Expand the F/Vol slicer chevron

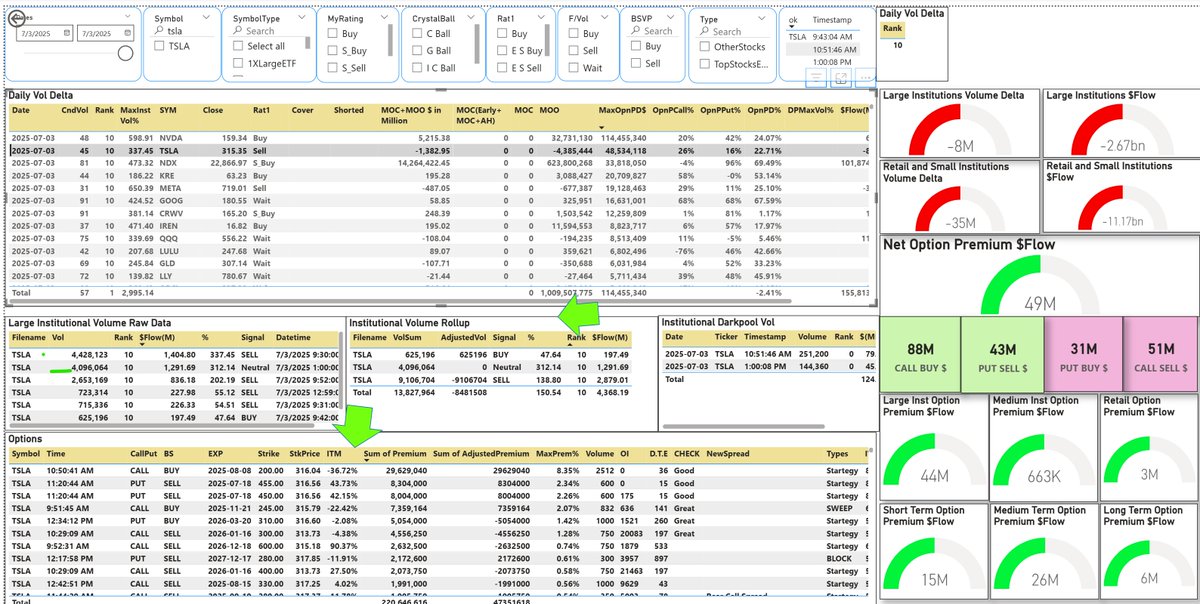(x=606, y=19)
